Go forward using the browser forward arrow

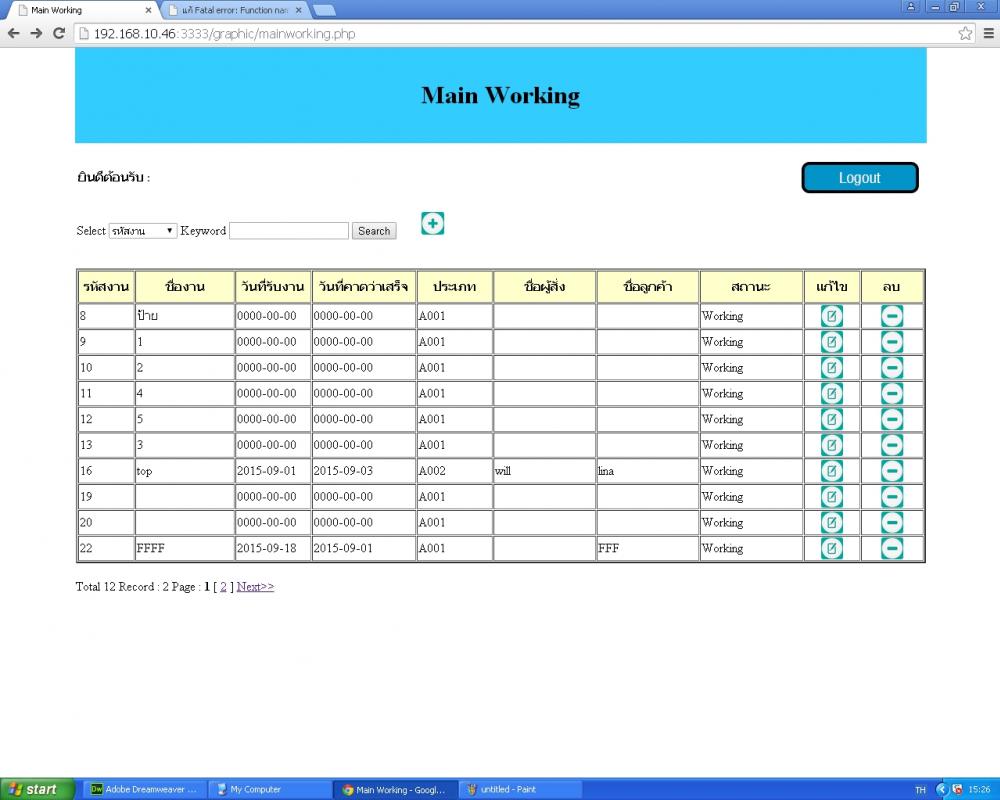[x=36, y=33]
